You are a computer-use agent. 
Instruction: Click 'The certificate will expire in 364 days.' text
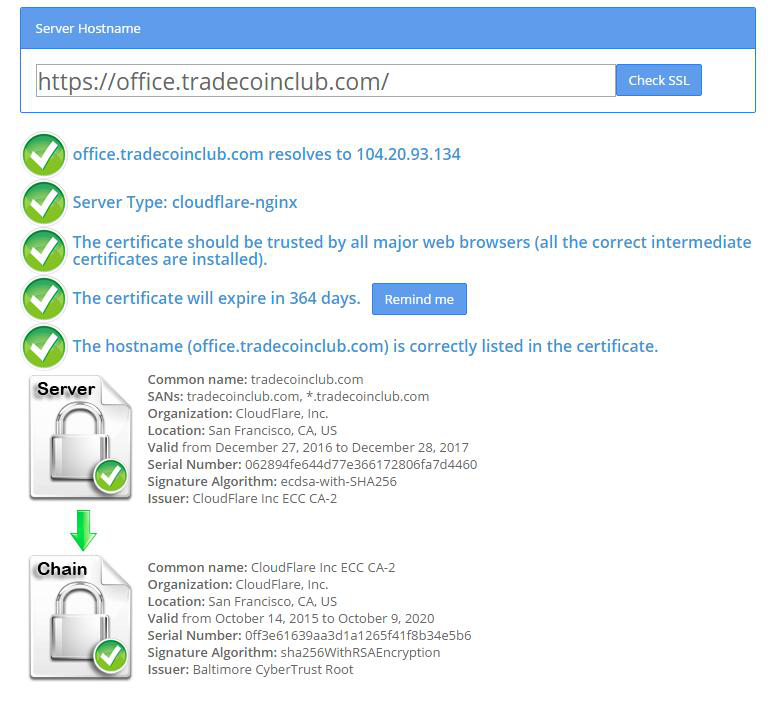[216, 298]
